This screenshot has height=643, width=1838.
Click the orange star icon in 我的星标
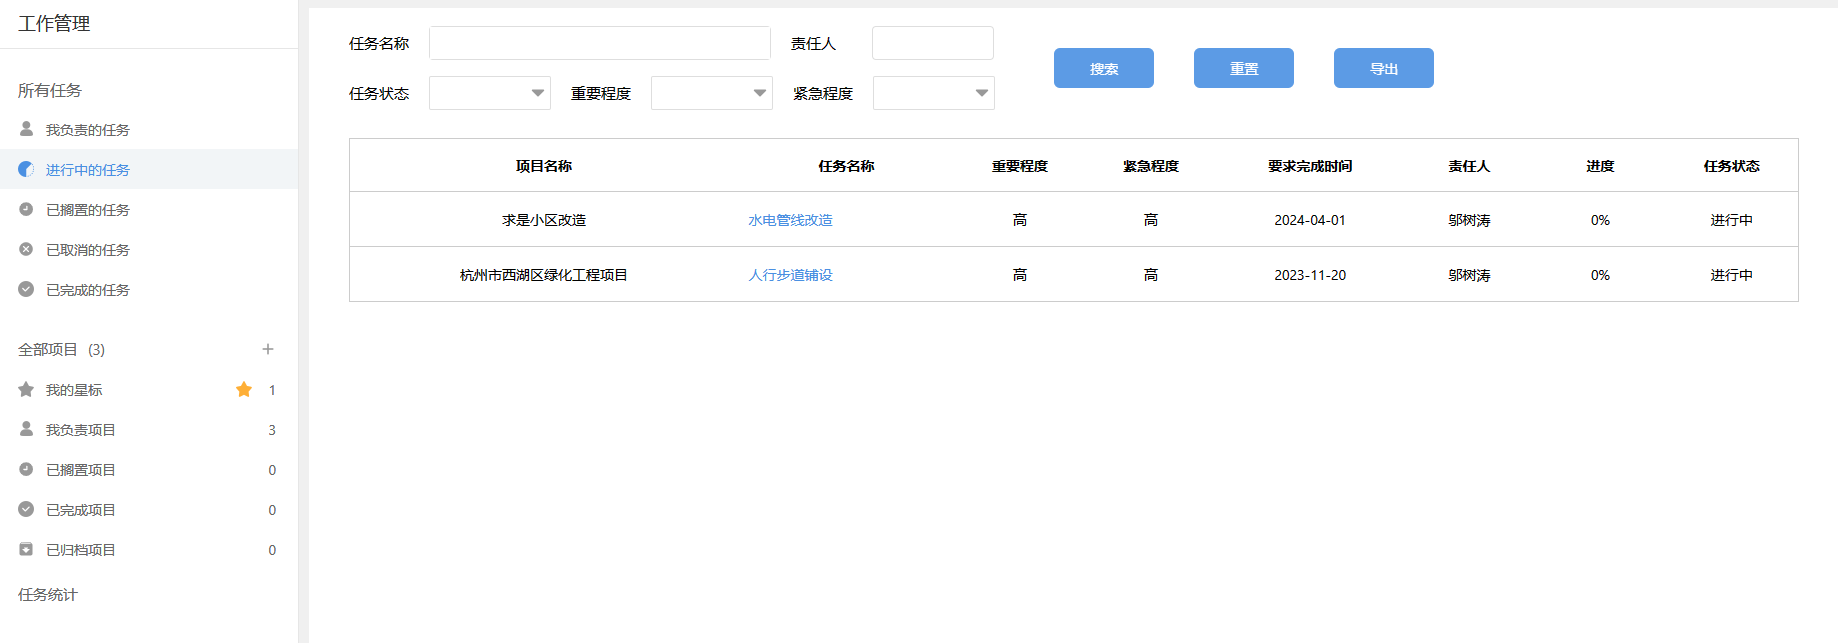[x=244, y=390]
